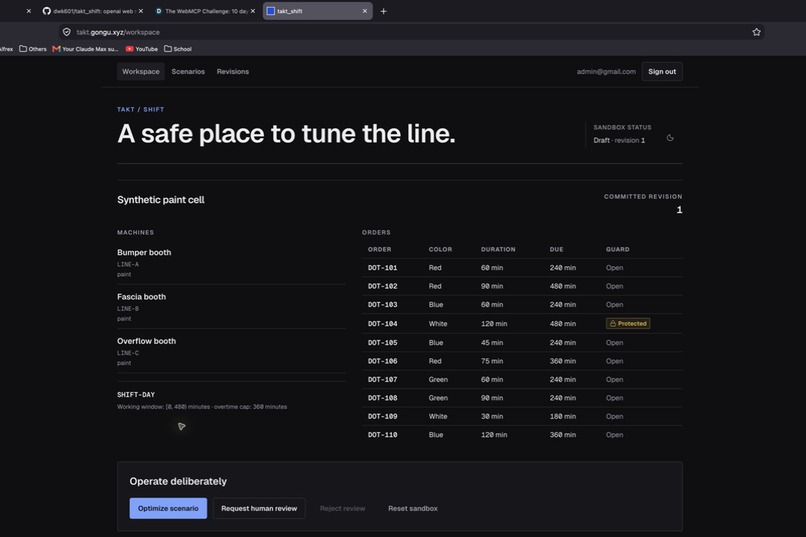Click the COLOR column header

point(441,249)
